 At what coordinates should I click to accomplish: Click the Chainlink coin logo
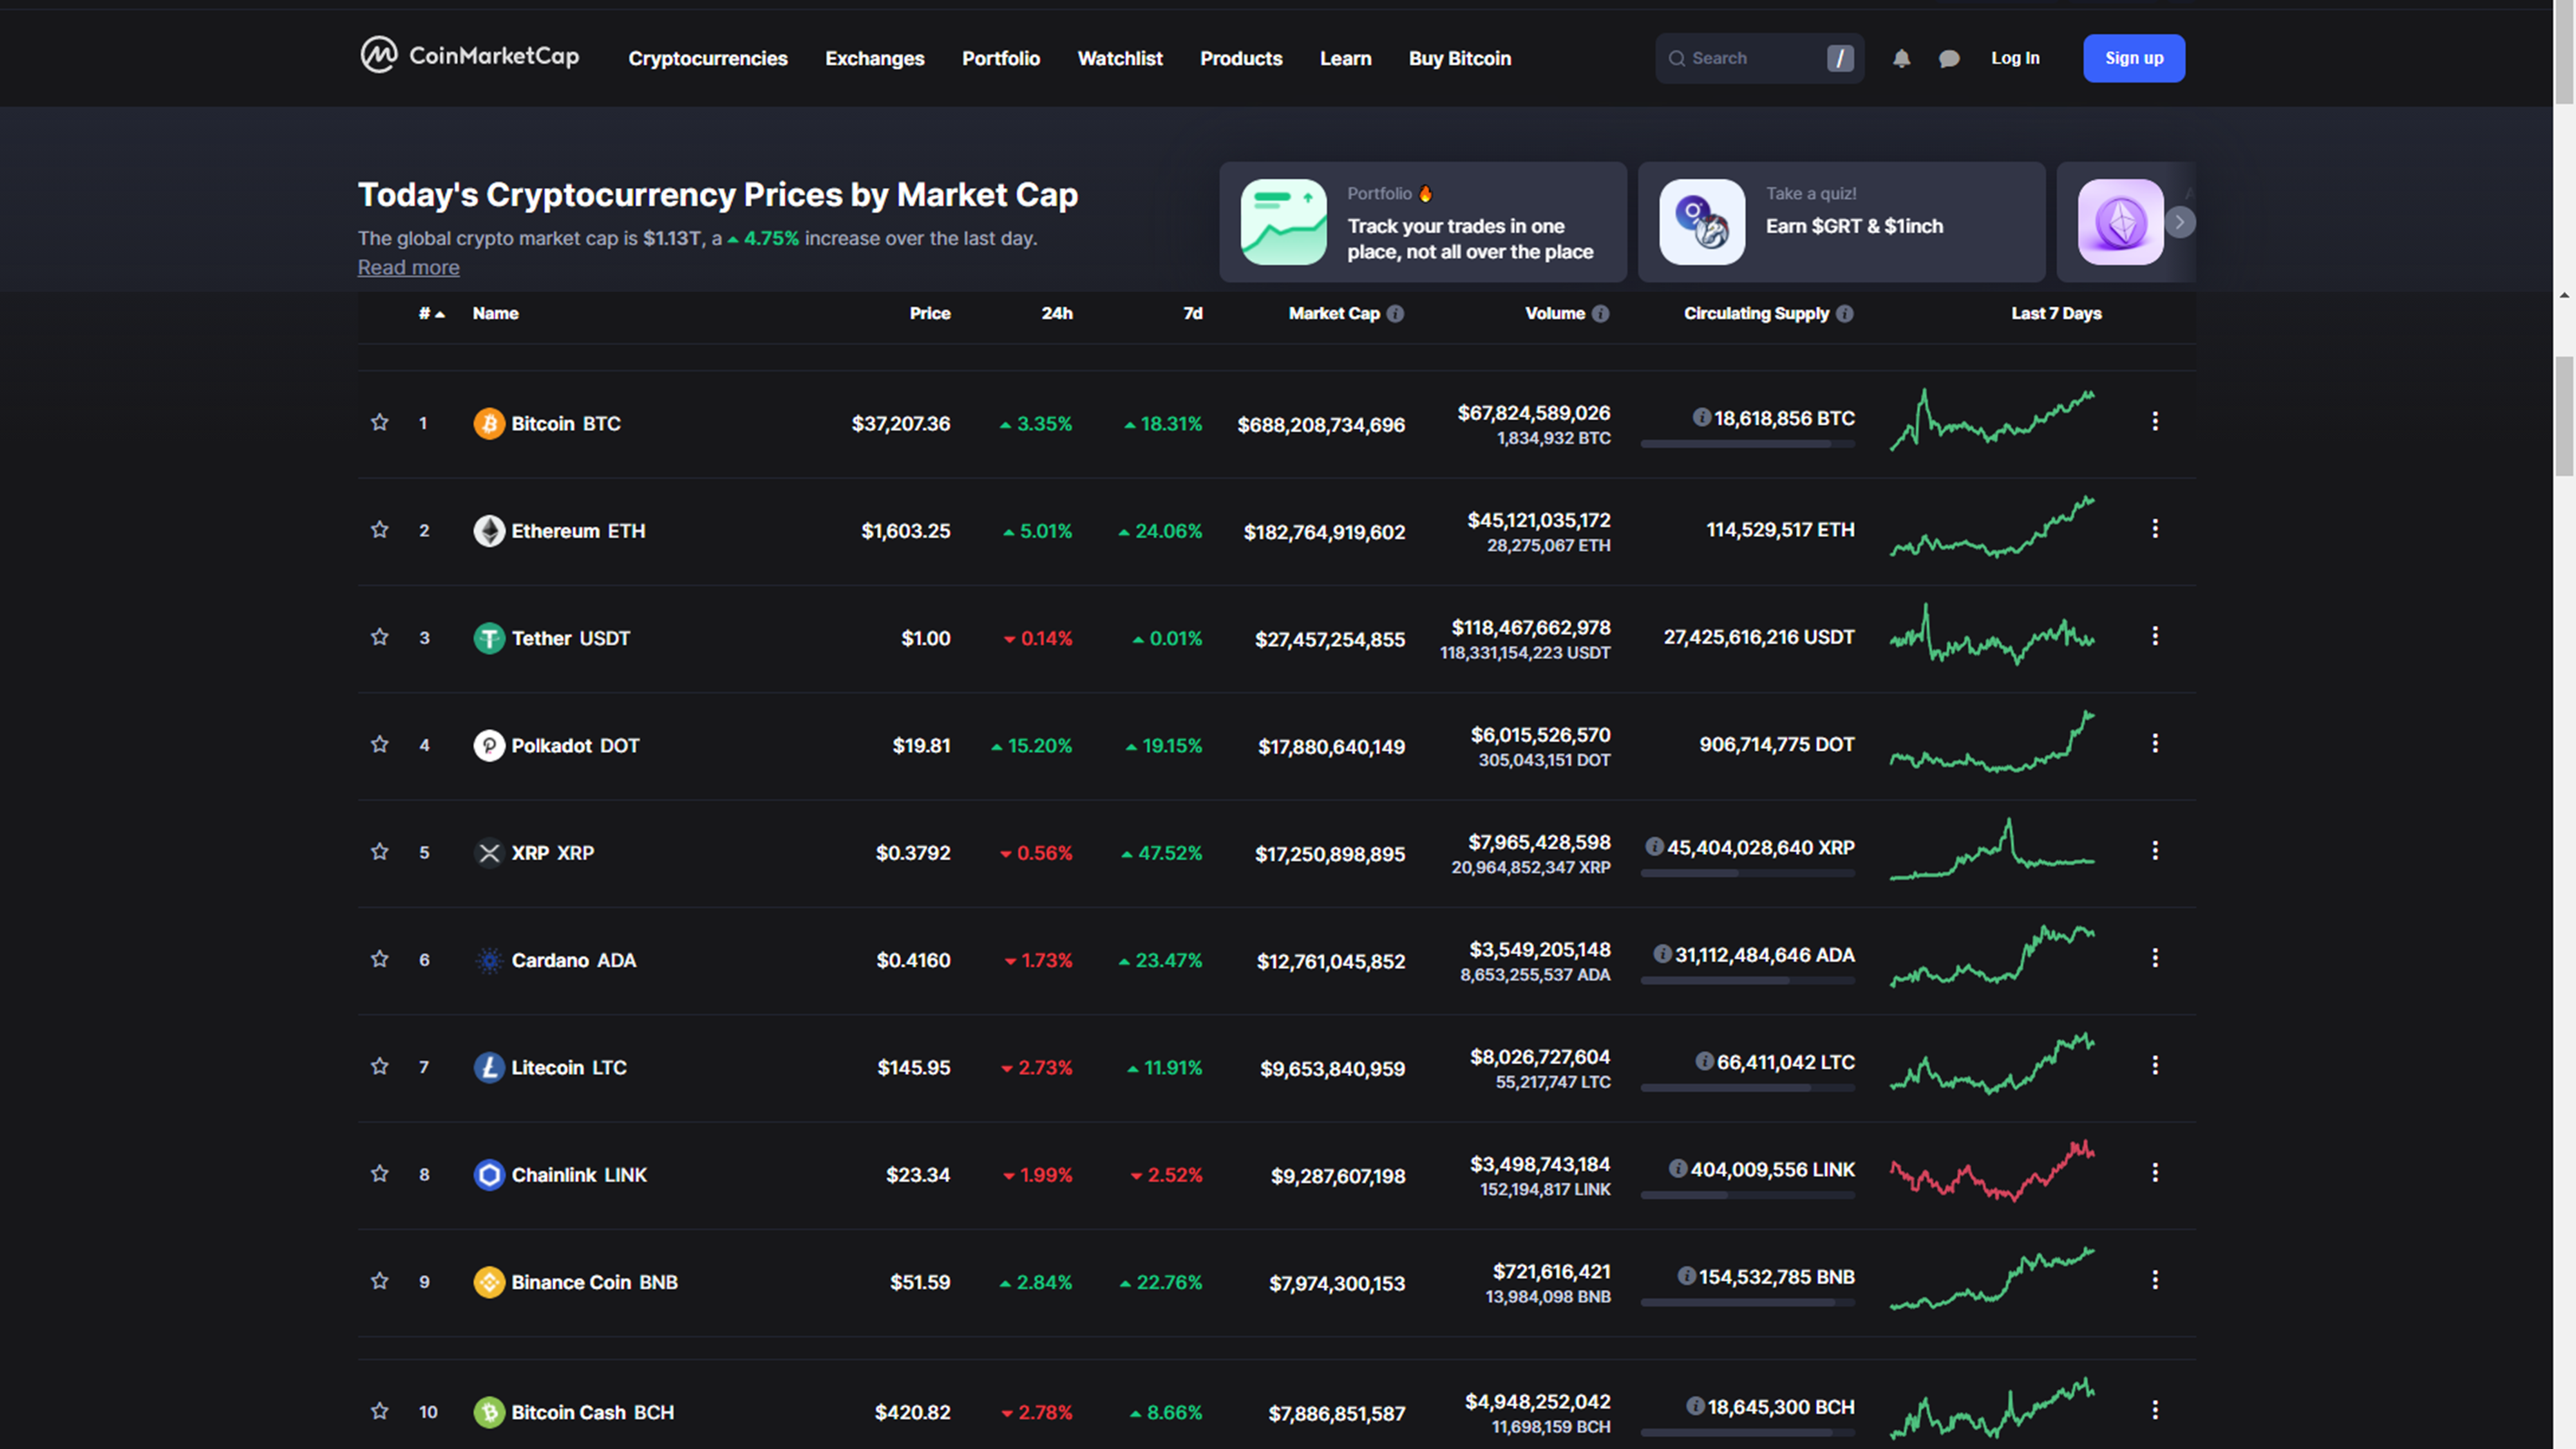pos(489,1175)
